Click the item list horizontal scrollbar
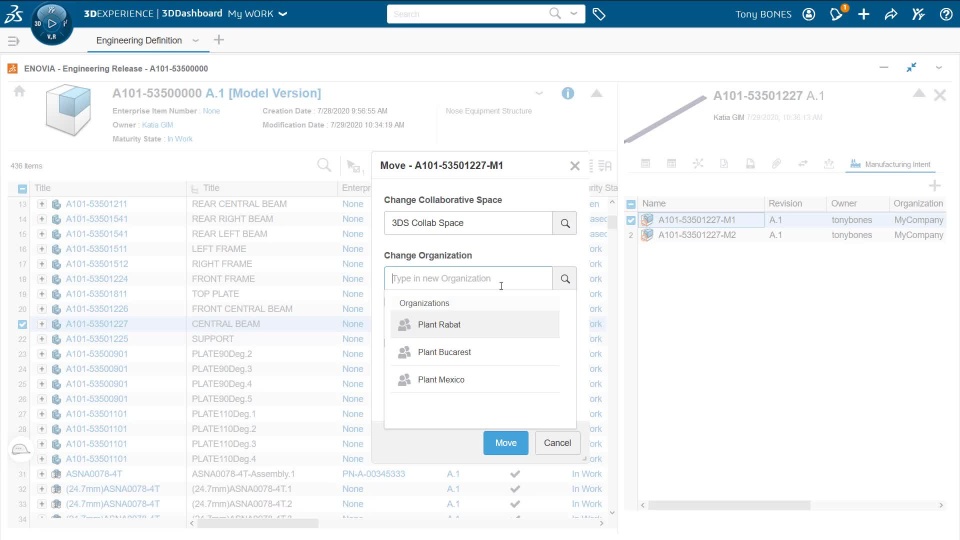The height and width of the screenshot is (540, 960). click(258, 523)
